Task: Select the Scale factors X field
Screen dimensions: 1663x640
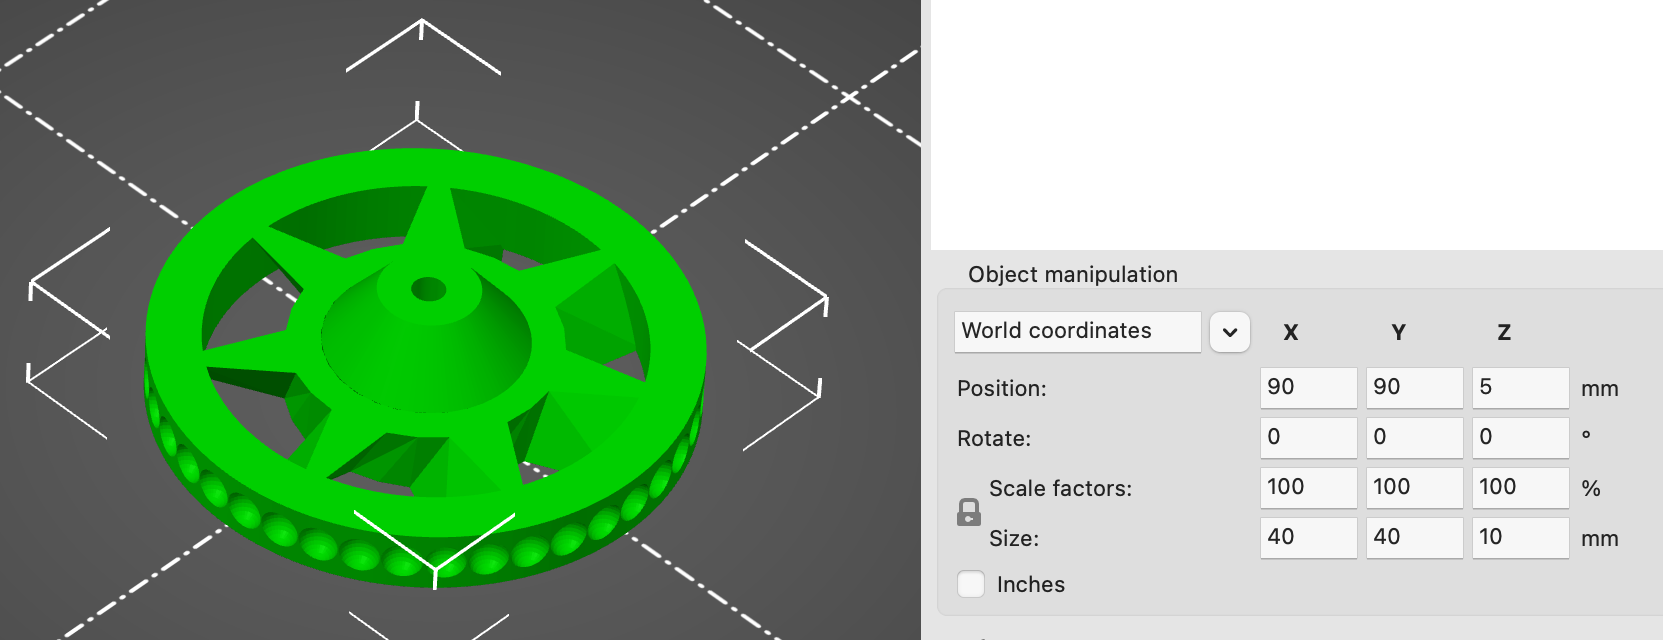Action: 1307,488
